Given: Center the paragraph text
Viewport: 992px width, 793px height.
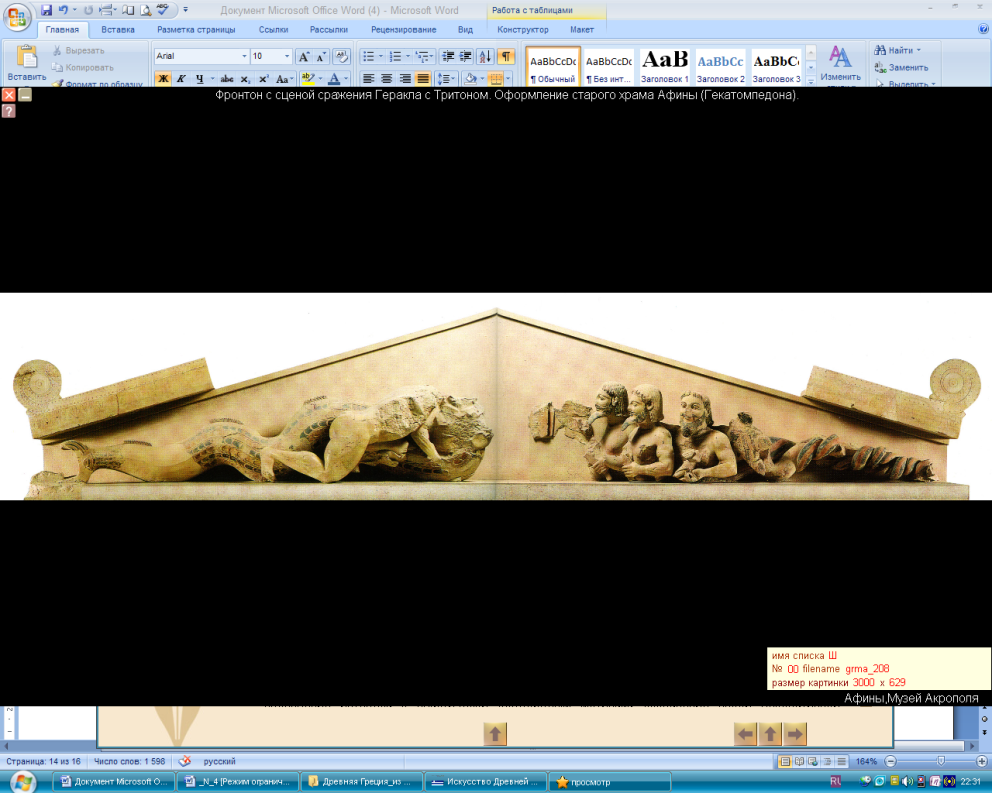Looking at the screenshot, I should (x=387, y=78).
